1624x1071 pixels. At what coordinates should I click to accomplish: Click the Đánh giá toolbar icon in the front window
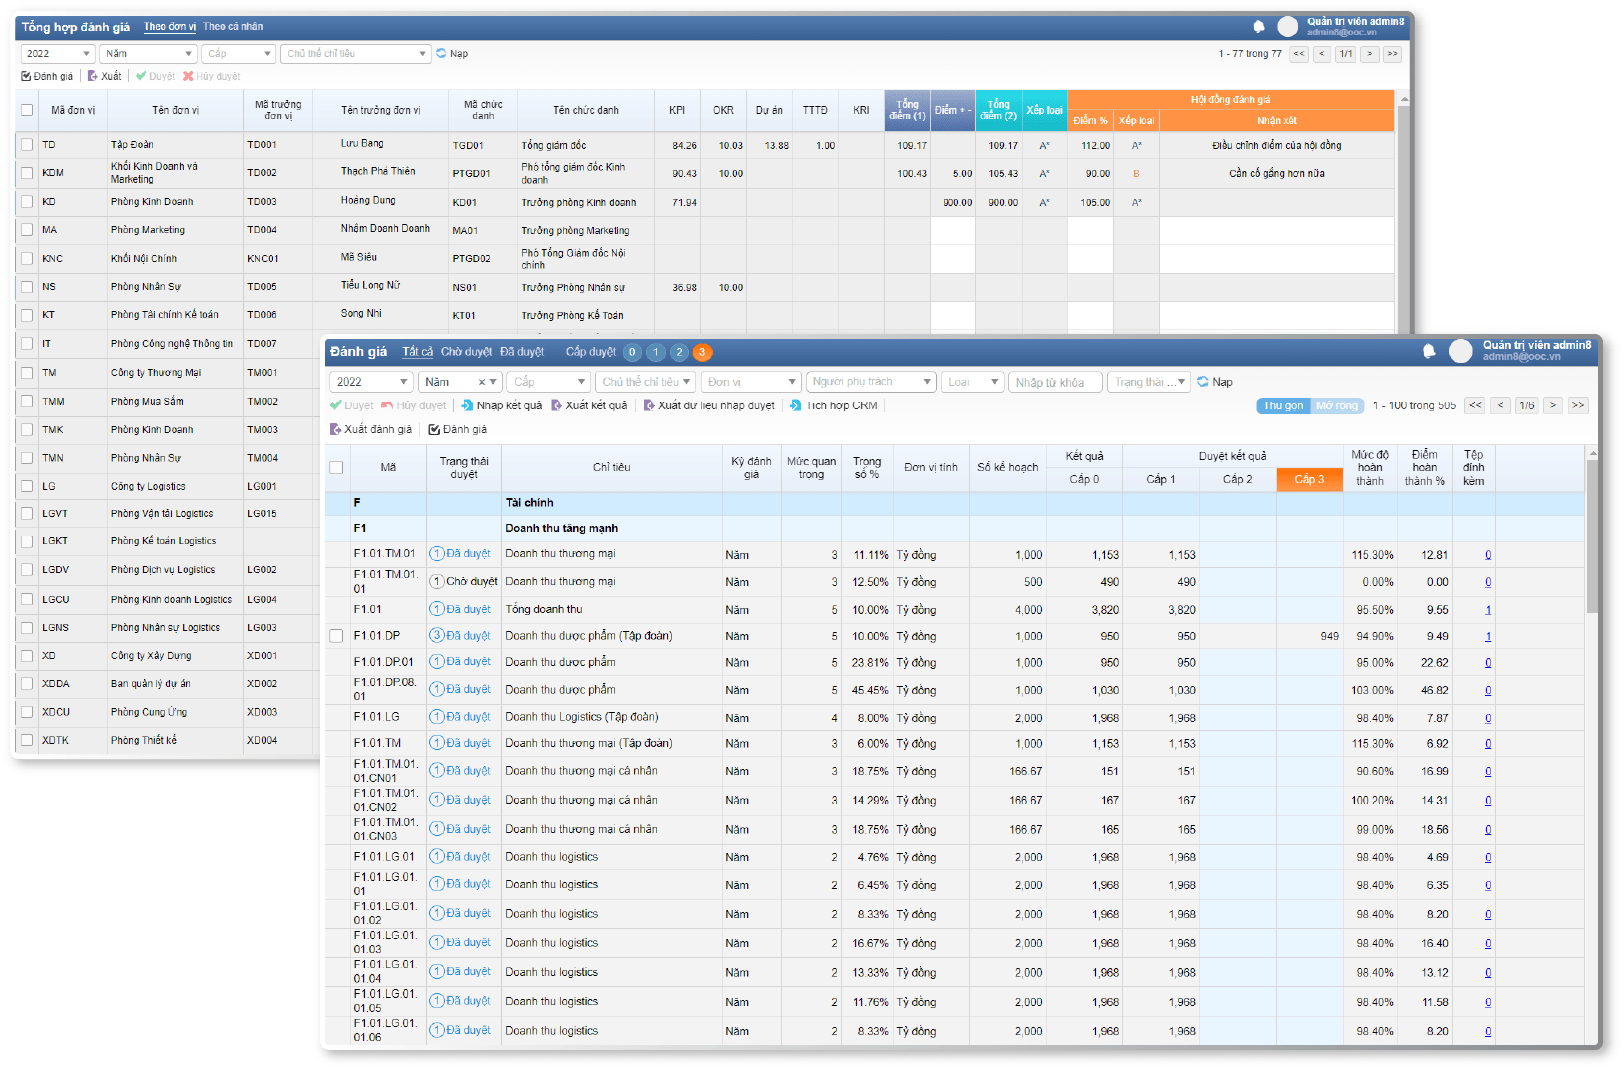(x=434, y=430)
